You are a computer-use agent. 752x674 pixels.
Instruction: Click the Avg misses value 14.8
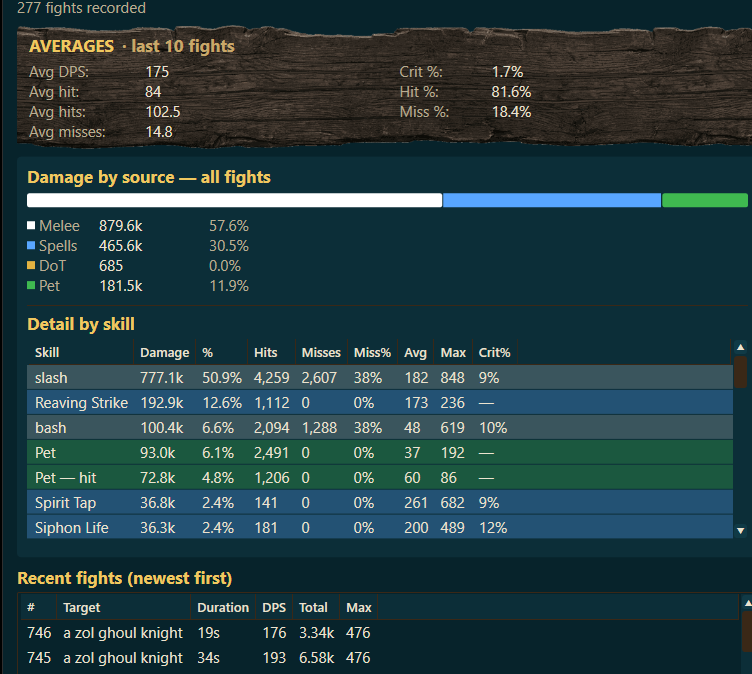point(159,132)
